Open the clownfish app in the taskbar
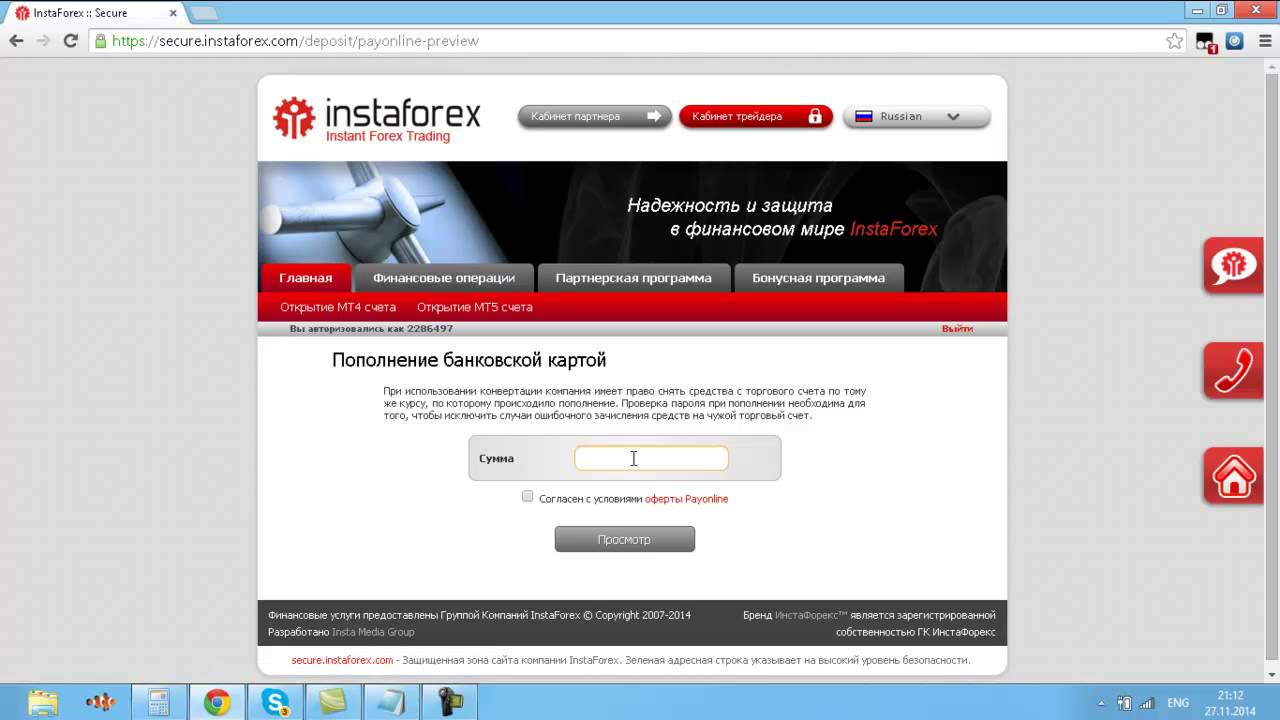The width and height of the screenshot is (1280, 720). (101, 703)
